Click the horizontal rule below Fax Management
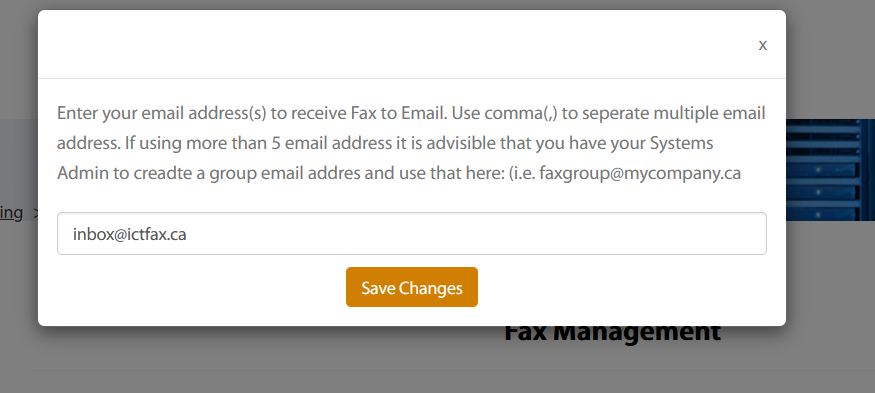The image size is (875, 393). pos(452,370)
